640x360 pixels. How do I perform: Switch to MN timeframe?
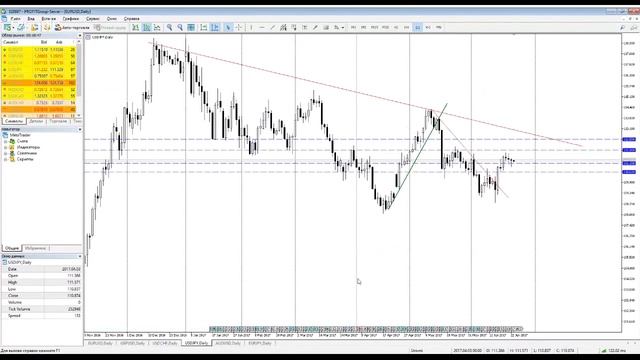(439, 27)
